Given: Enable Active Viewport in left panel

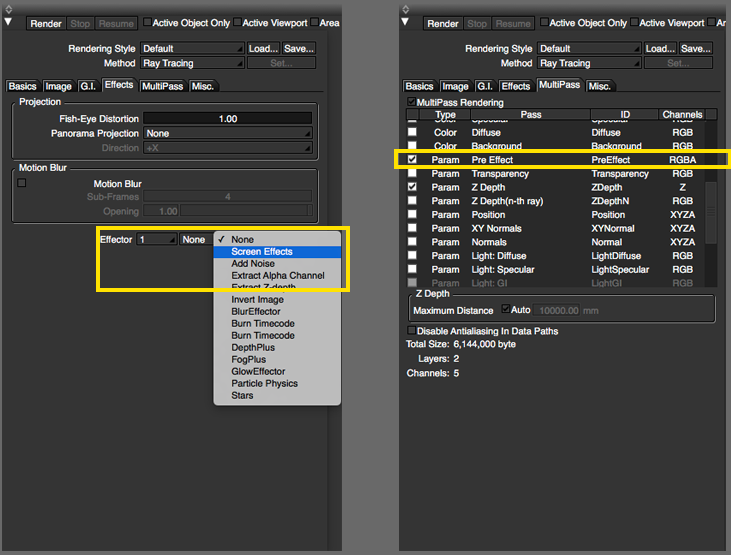Looking at the screenshot, I should 237,22.
